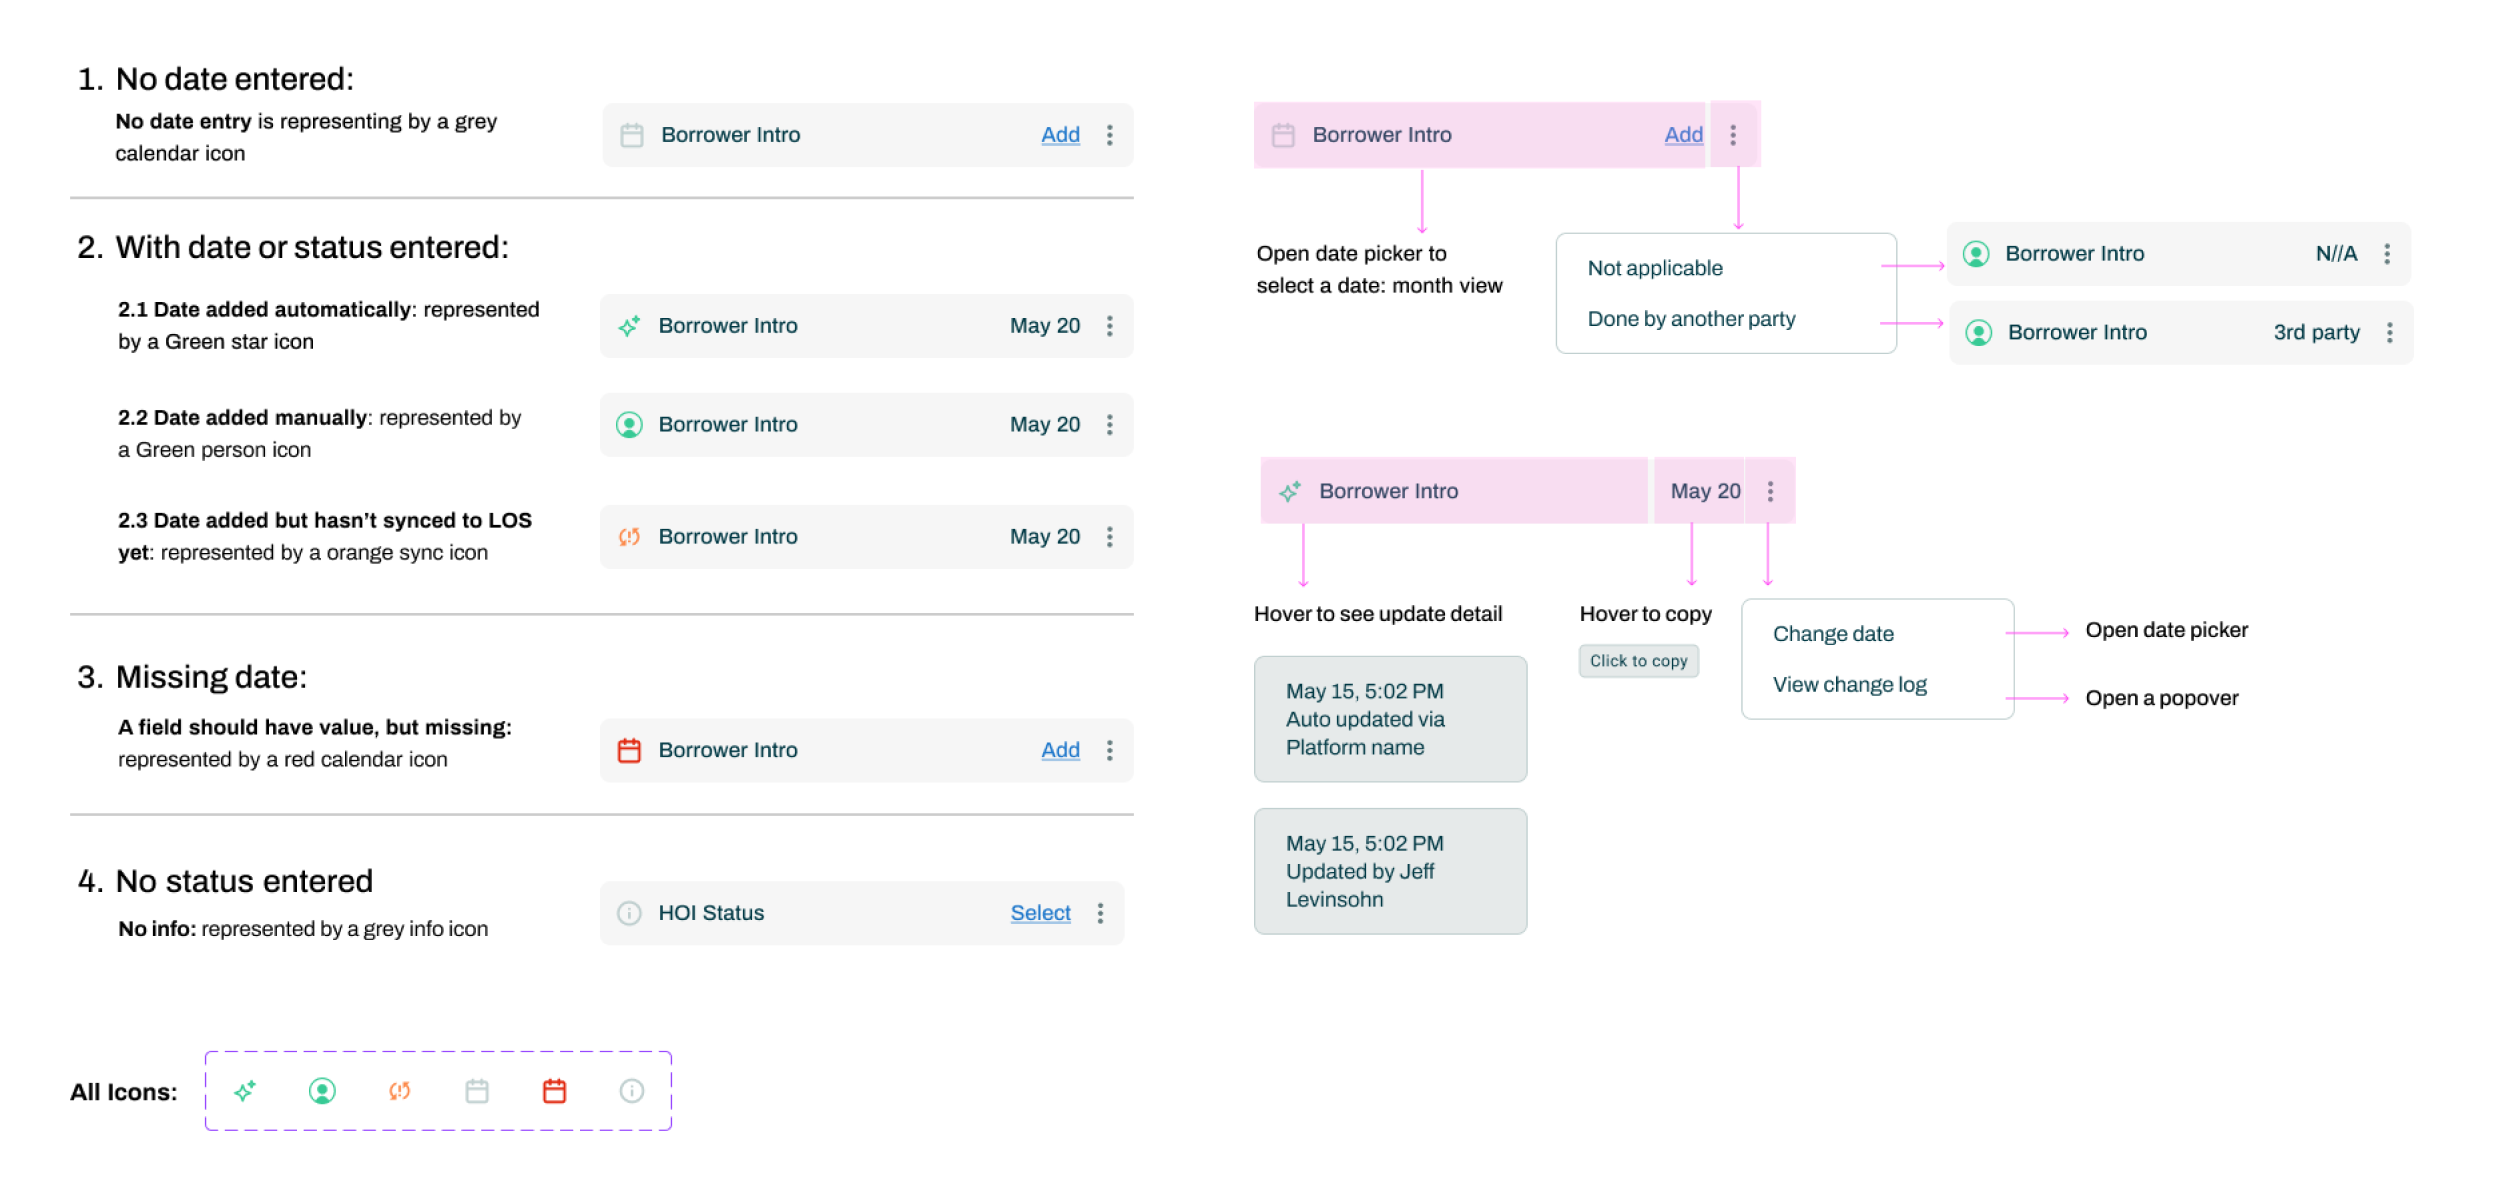Choose Not applicable from the status menu
The height and width of the screenshot is (1180, 2500).
[1655, 267]
